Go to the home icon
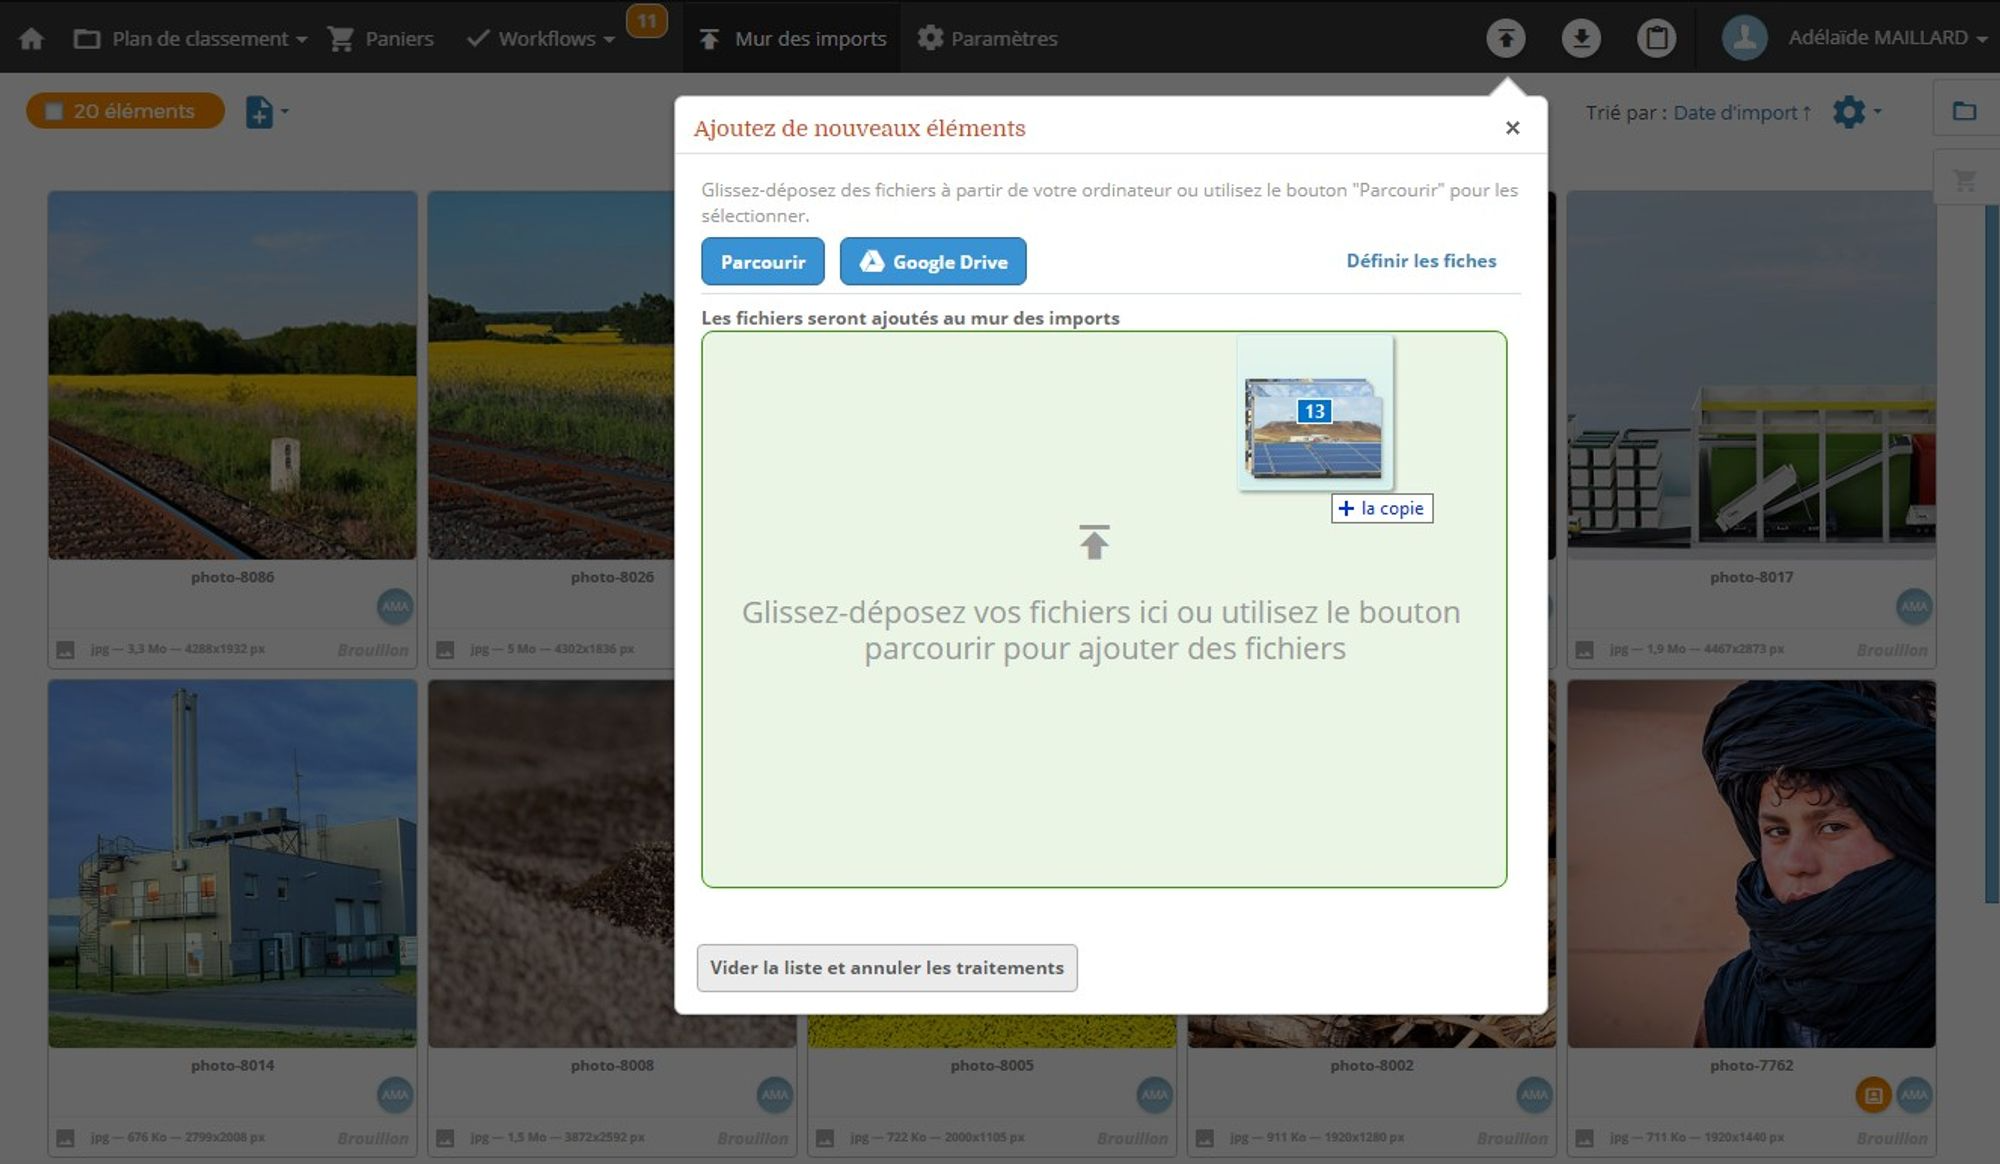Image resolution: width=2000 pixels, height=1164 pixels. point(31,38)
